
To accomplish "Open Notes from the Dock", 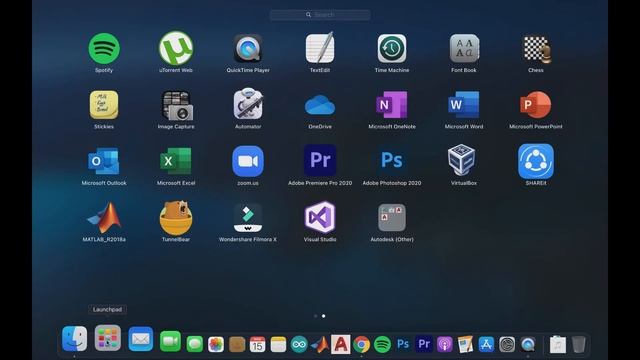I will (278, 344).
